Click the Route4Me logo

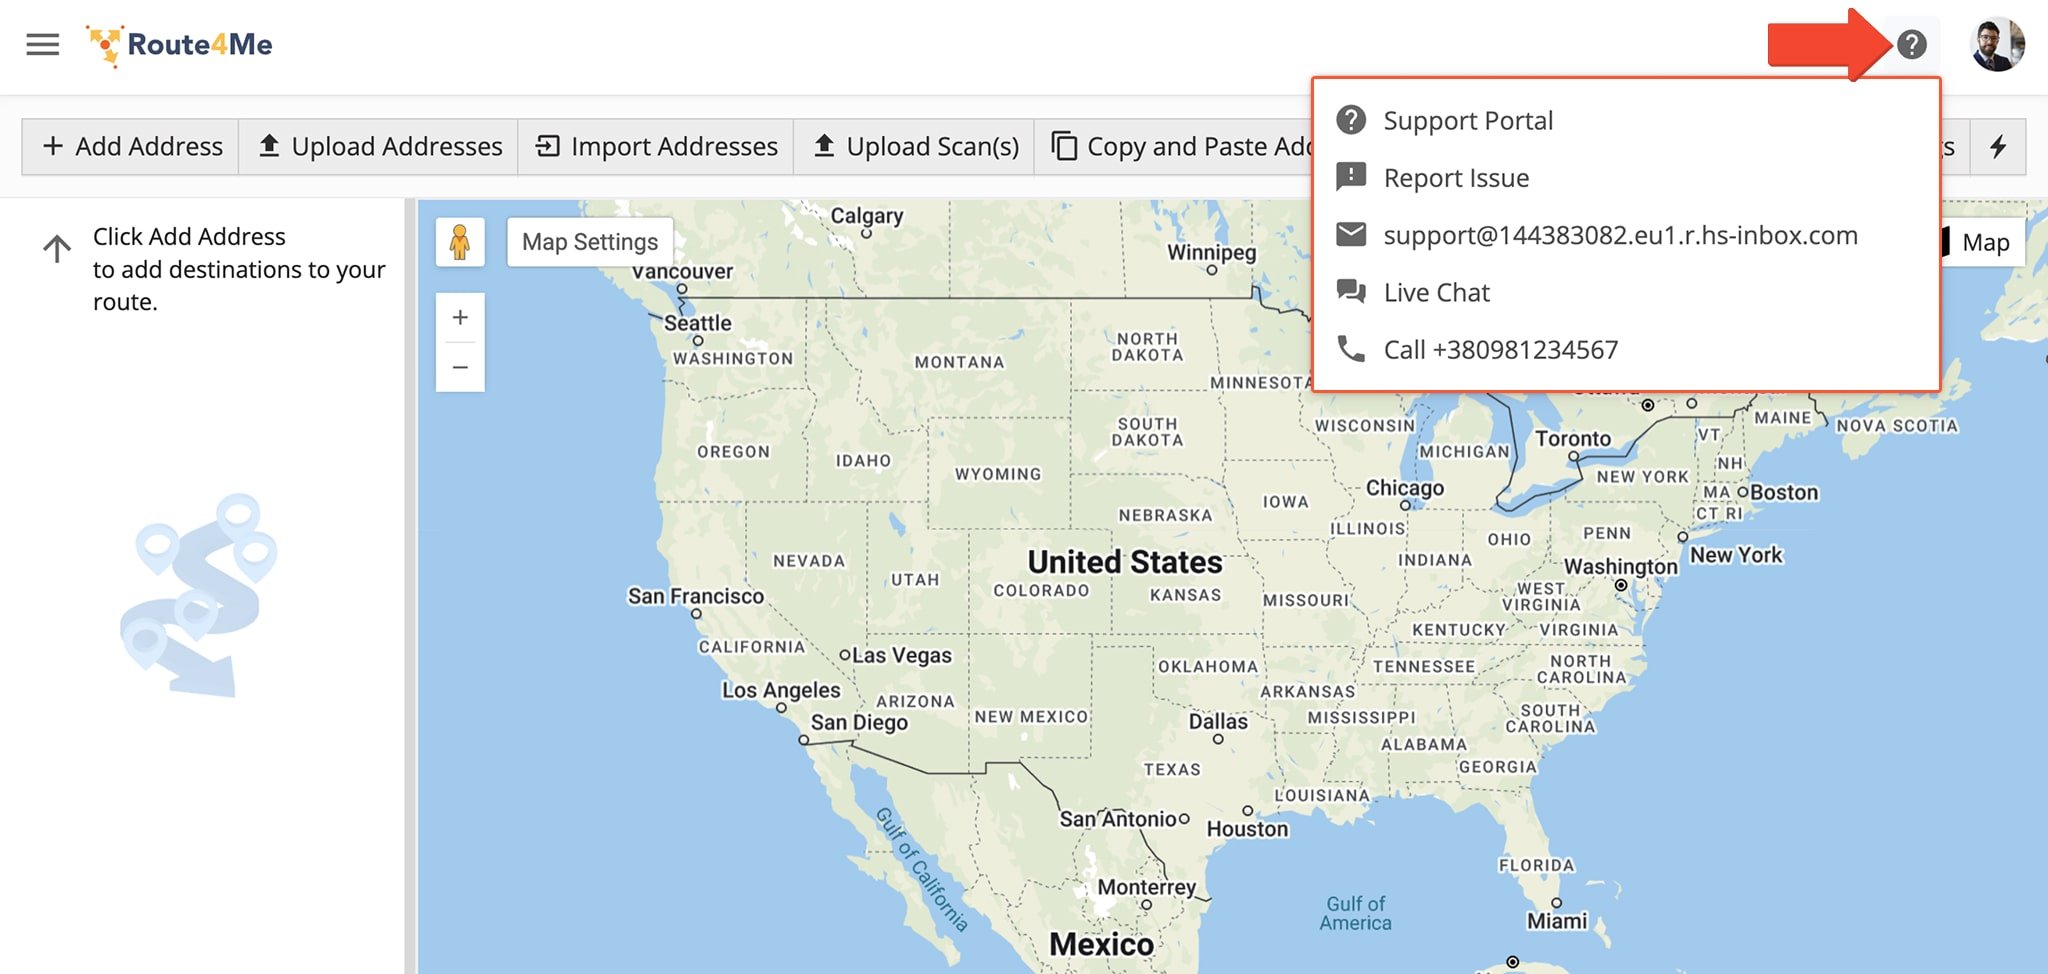pyautogui.click(x=180, y=45)
